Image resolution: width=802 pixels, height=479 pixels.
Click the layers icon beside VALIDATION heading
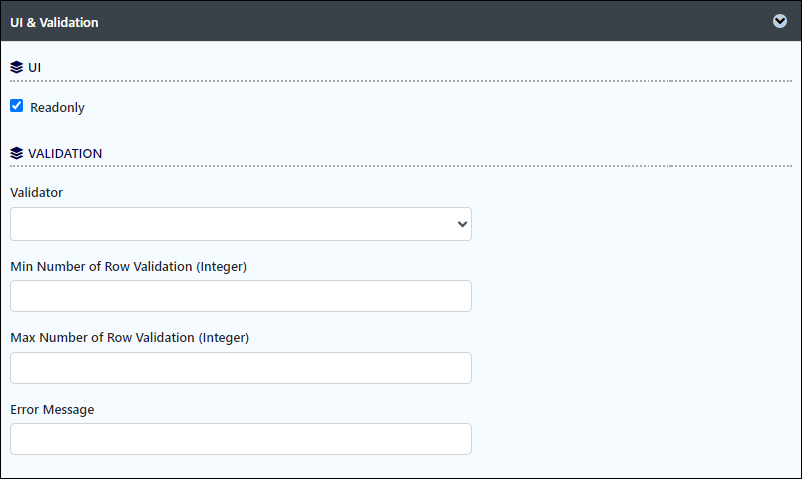click(16, 153)
